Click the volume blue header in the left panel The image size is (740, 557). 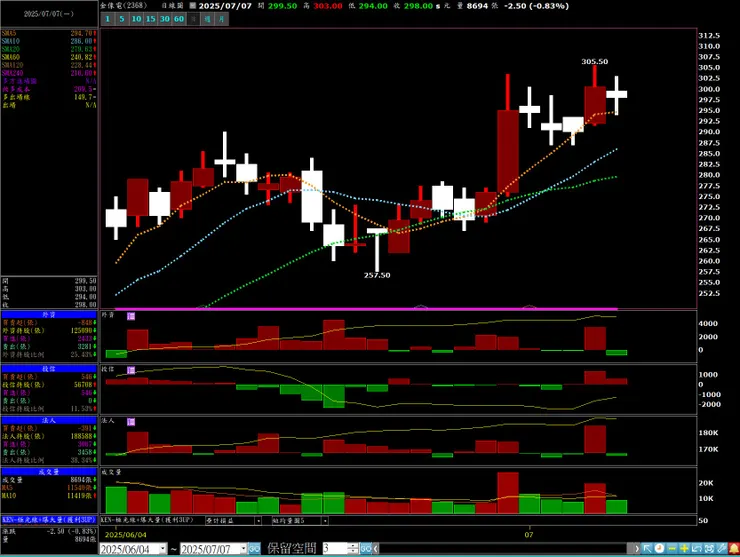point(49,472)
